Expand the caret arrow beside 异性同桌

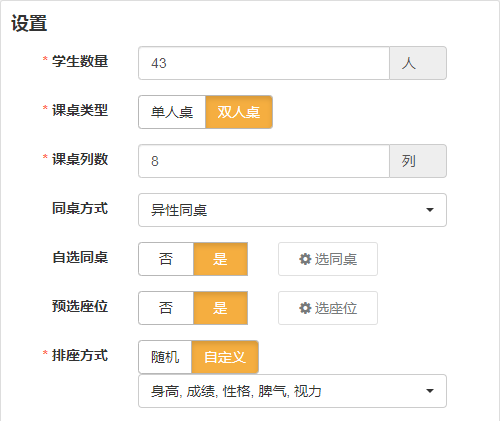tap(430, 210)
